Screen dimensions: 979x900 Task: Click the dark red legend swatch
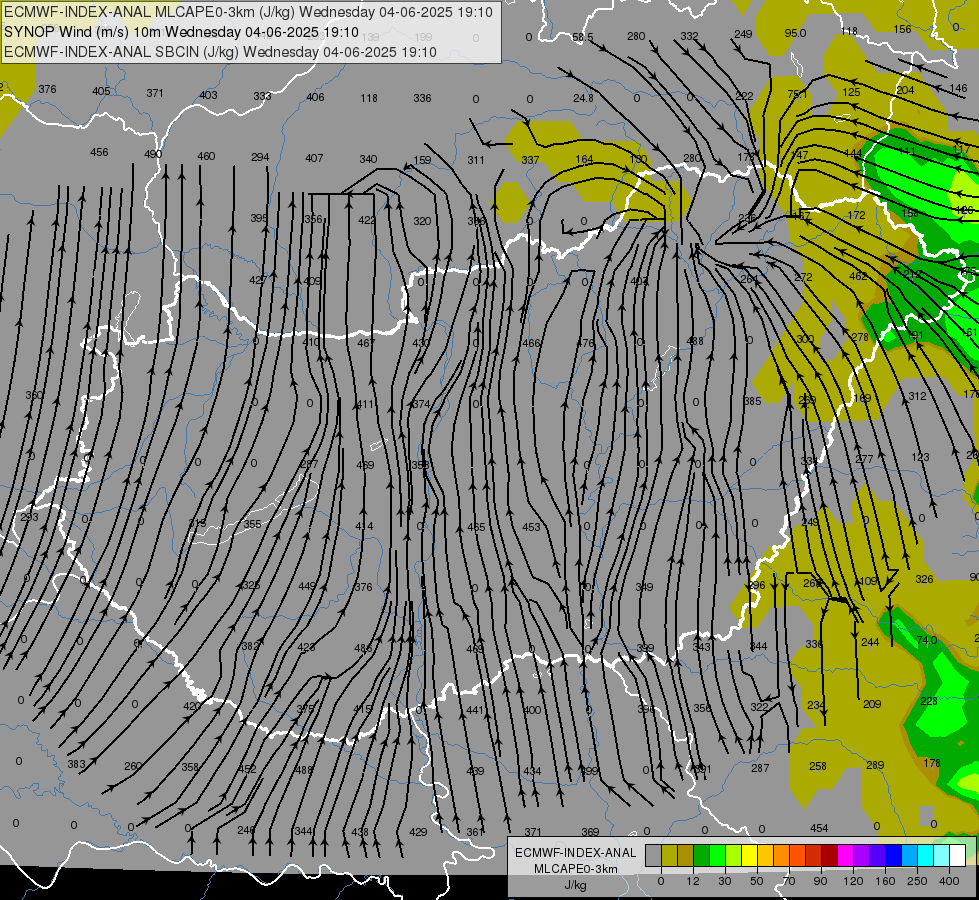[x=830, y=855]
